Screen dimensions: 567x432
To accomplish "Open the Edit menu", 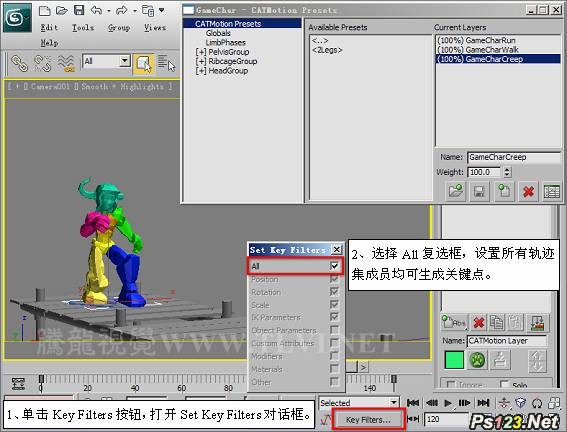I will 49,27.
